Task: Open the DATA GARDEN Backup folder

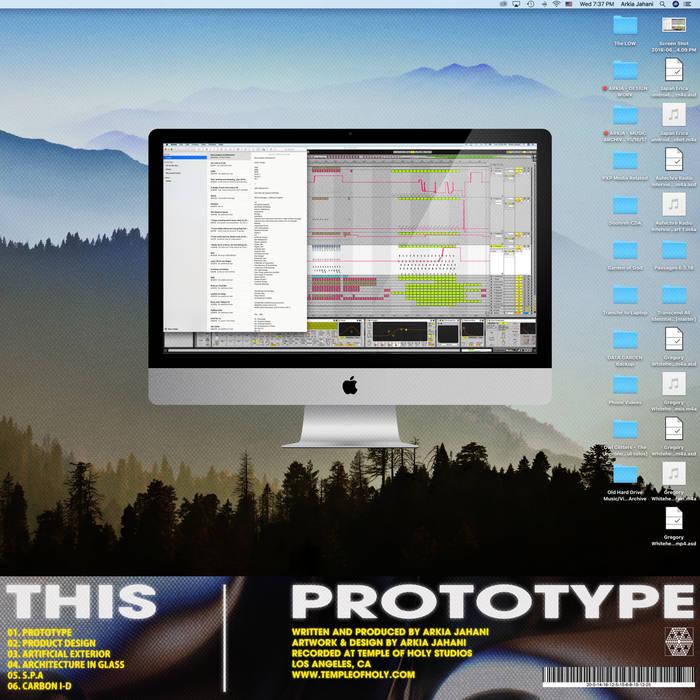Action: coord(625,339)
